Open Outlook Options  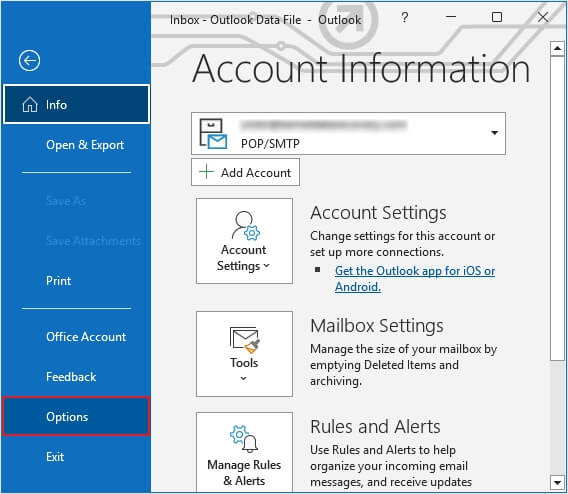pos(76,416)
